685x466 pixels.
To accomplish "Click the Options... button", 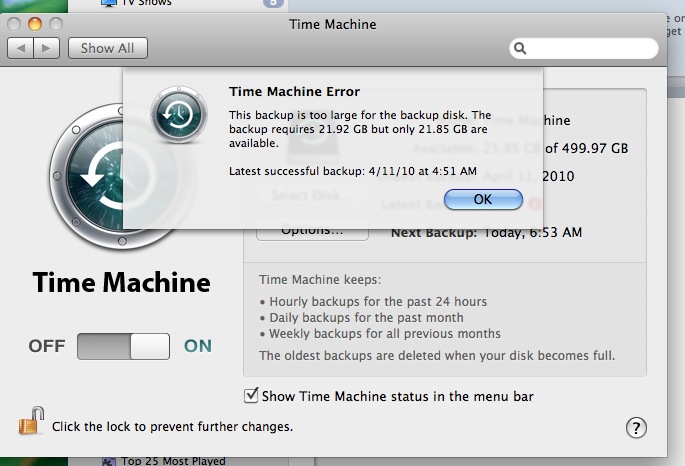I will coord(312,231).
